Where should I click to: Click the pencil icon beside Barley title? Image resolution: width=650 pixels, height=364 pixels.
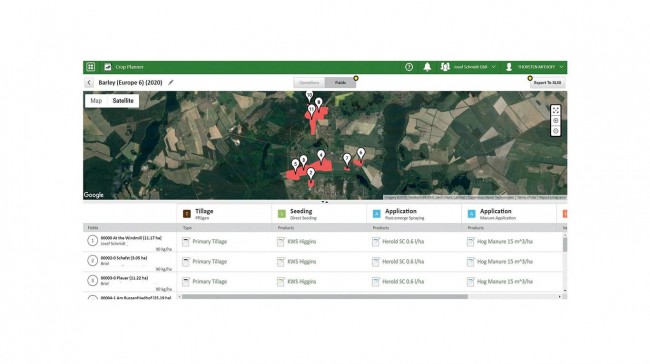click(170, 83)
